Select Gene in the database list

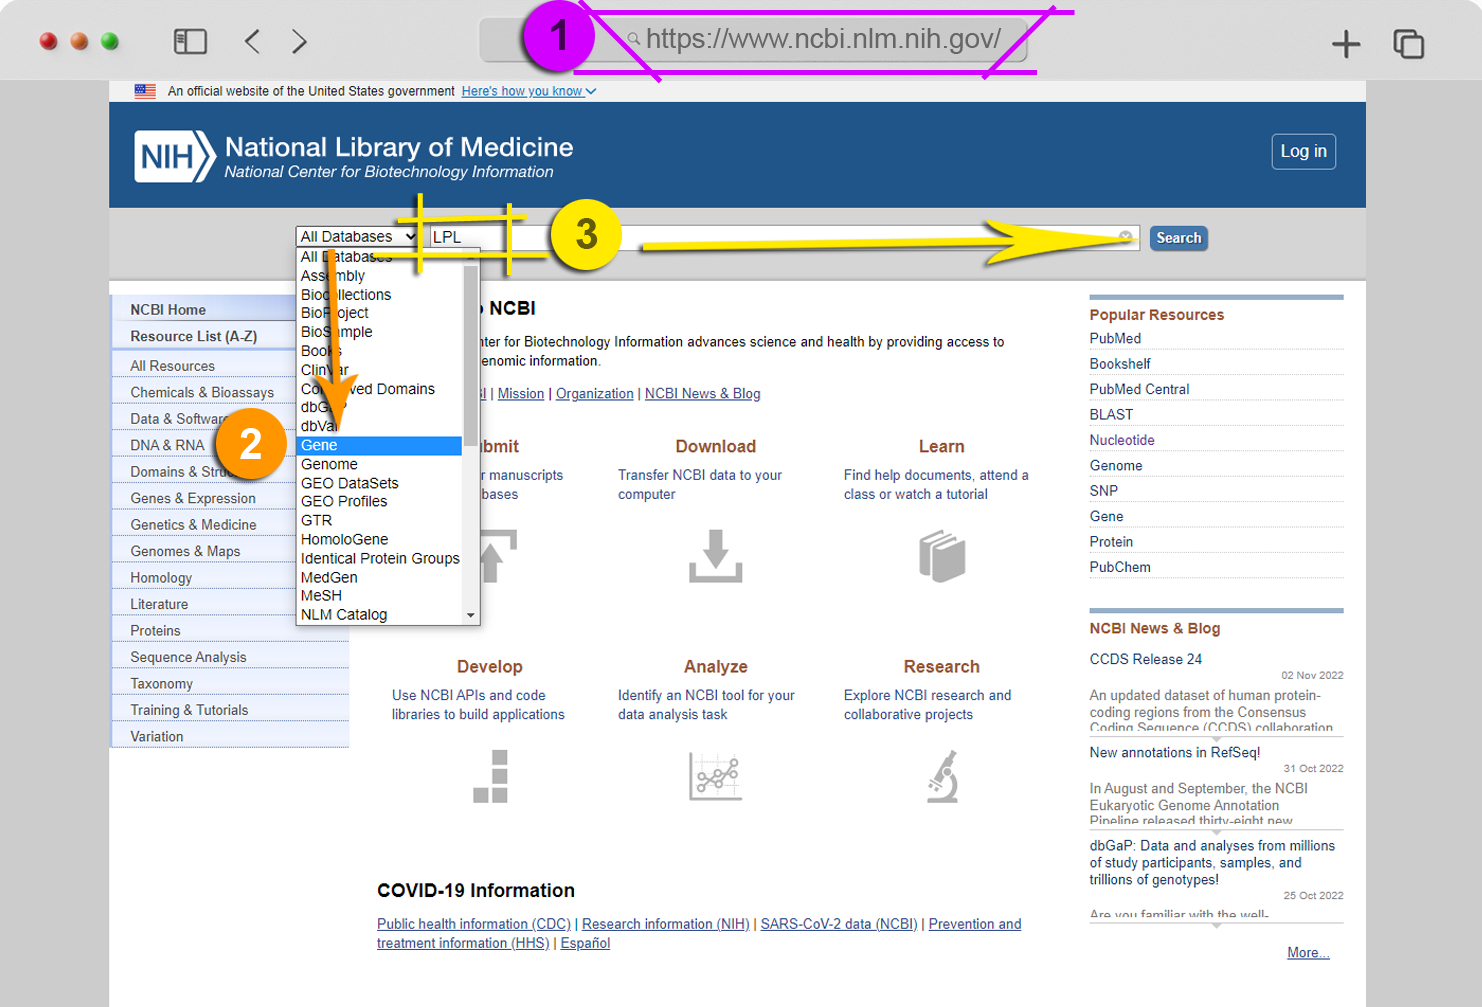pos(380,445)
